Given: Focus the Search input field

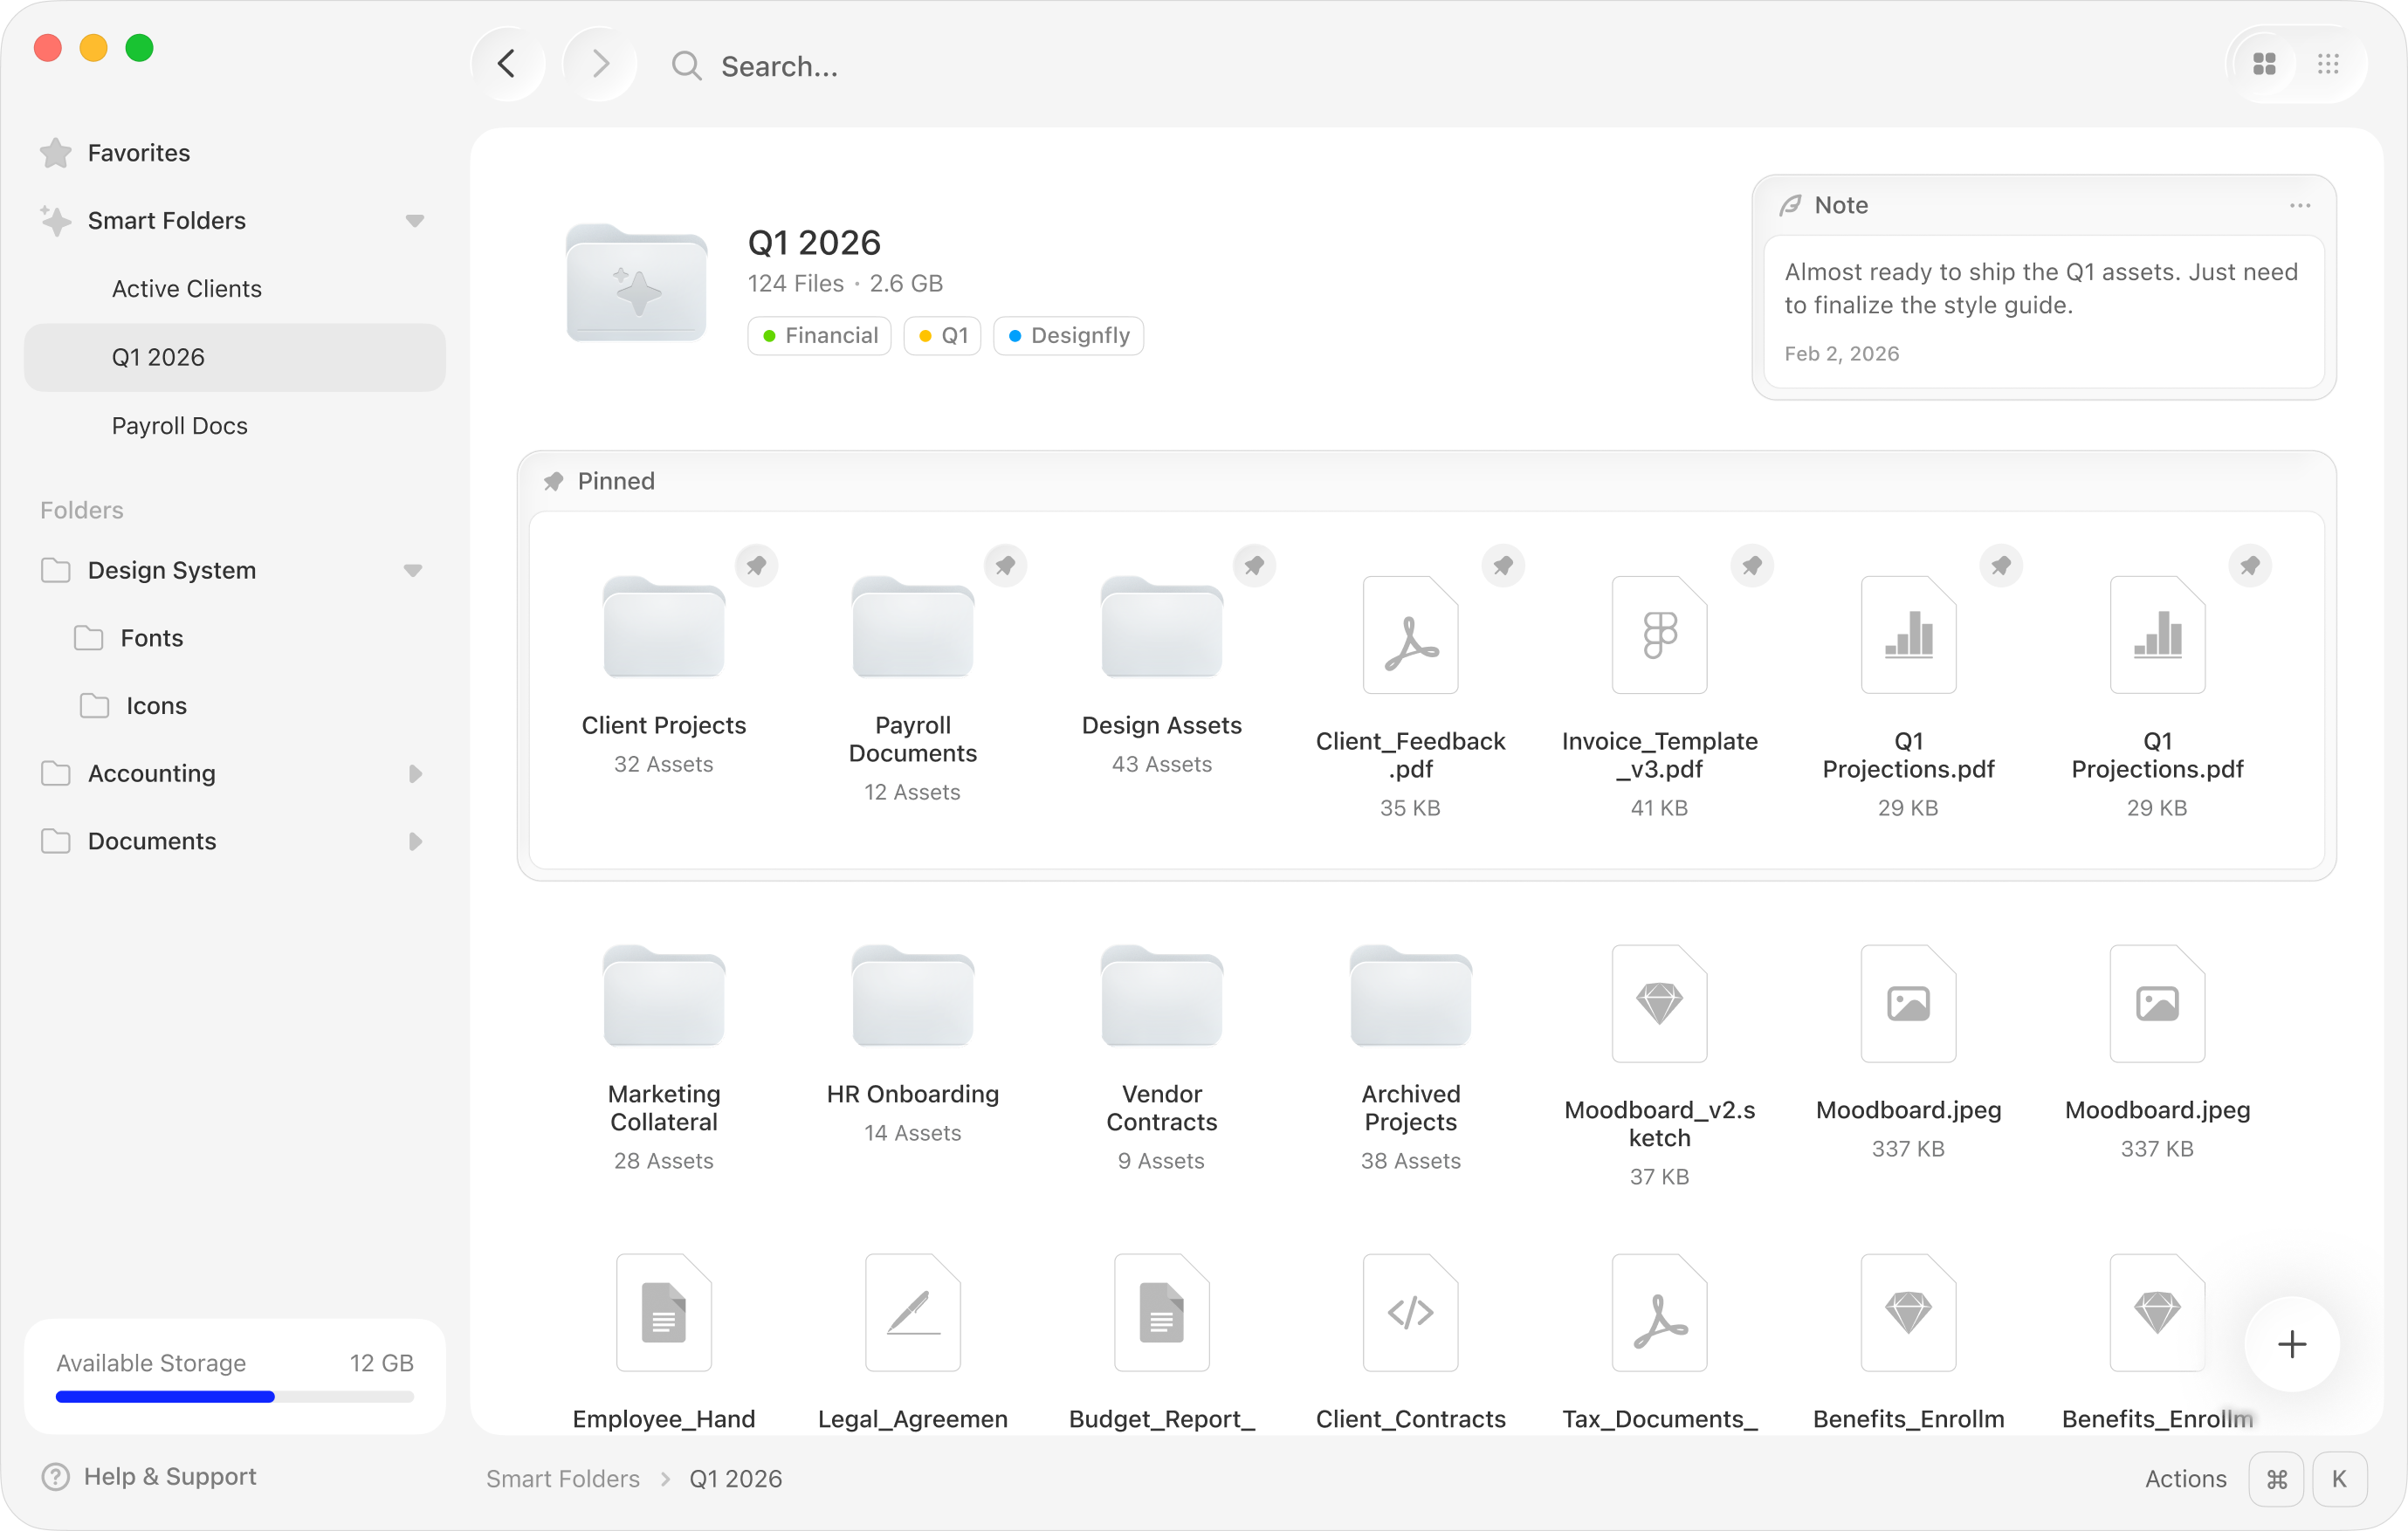Looking at the screenshot, I should coord(780,67).
